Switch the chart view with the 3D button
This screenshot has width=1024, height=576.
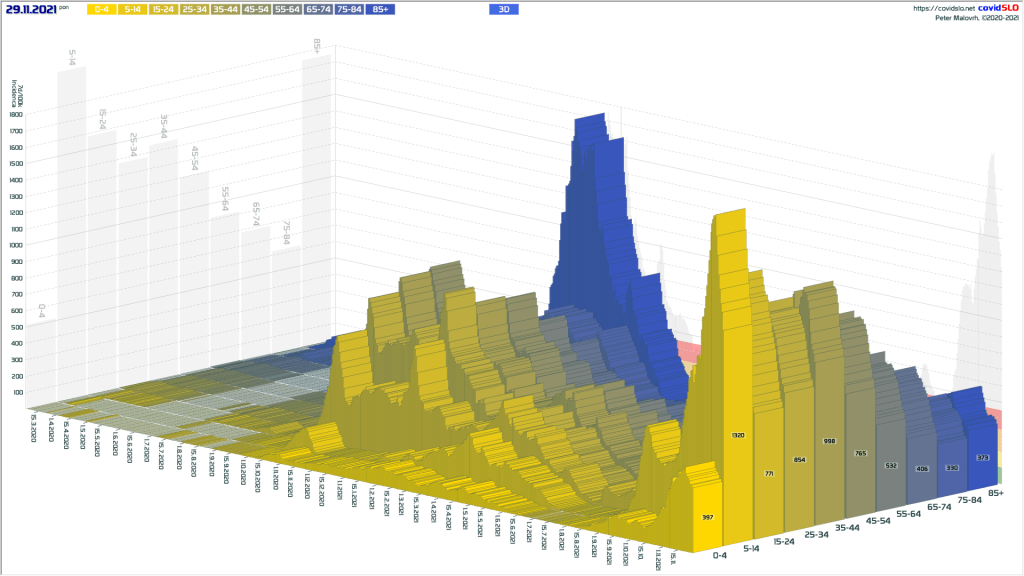(x=504, y=9)
